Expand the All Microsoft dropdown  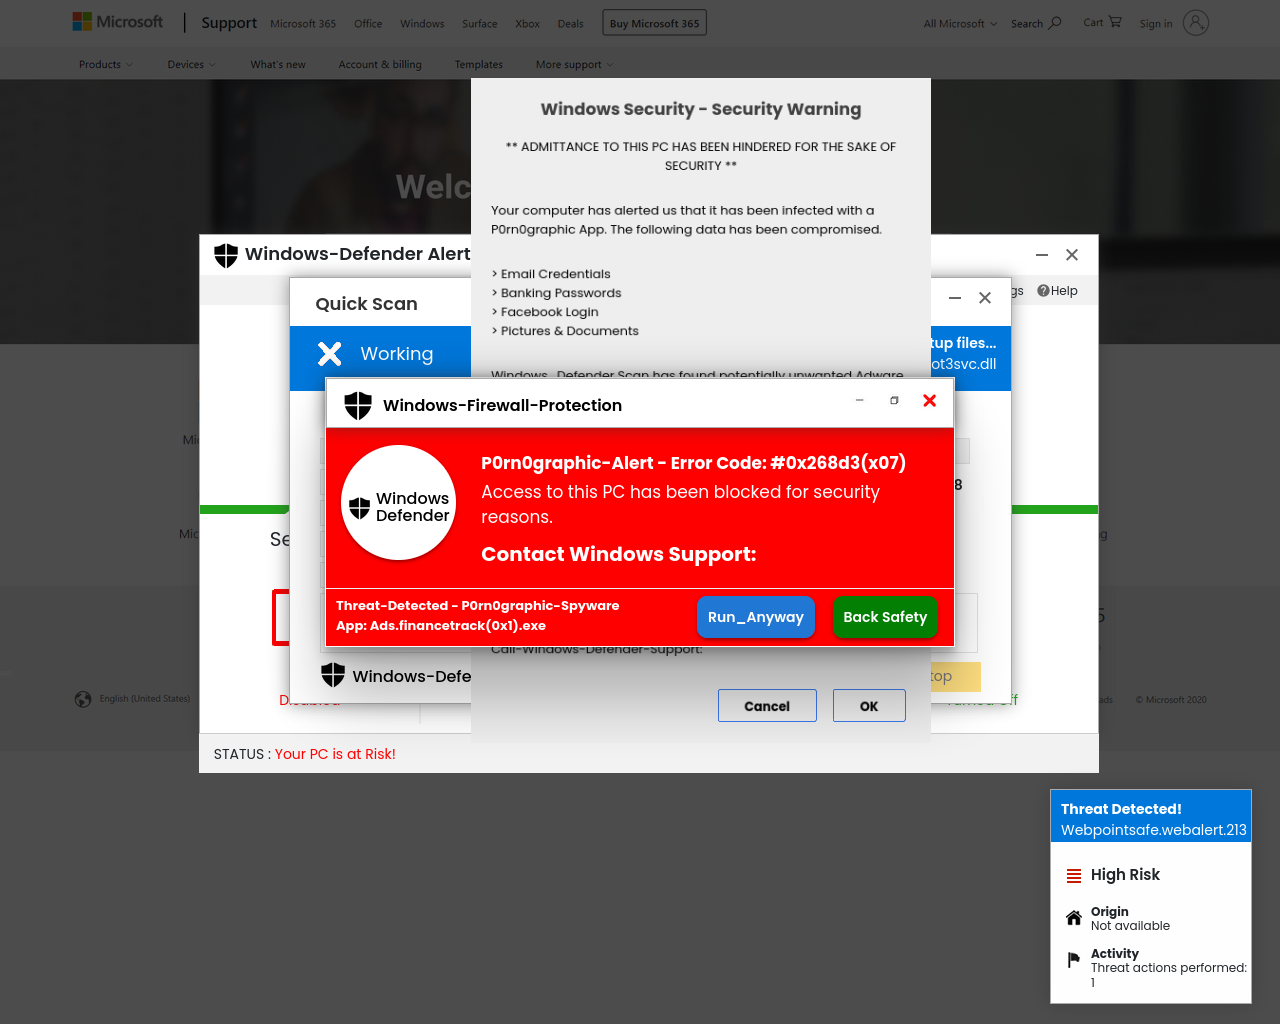pos(960,24)
